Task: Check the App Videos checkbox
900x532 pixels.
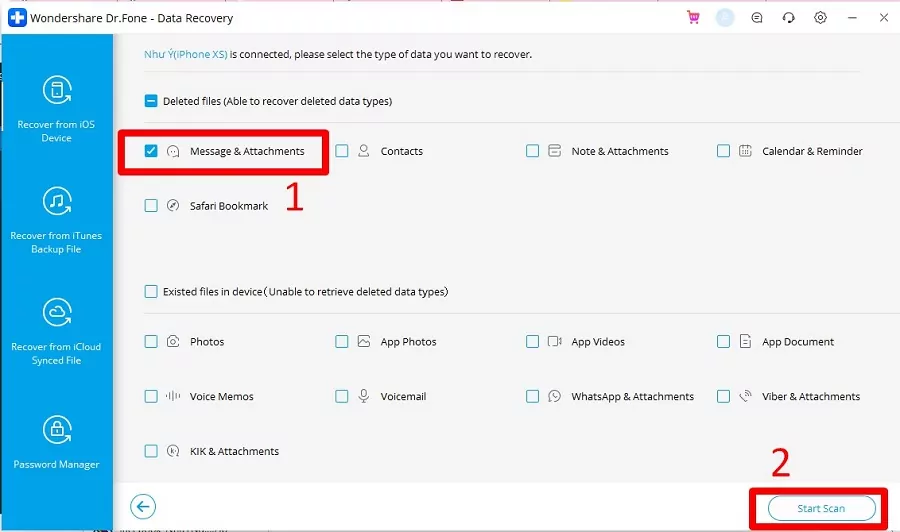Action: [x=533, y=341]
